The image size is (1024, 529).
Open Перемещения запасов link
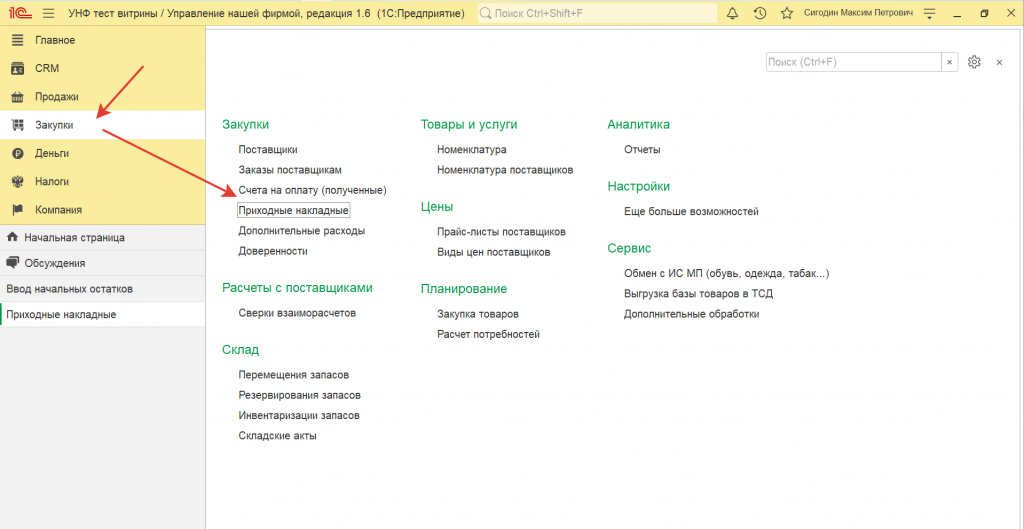point(294,375)
